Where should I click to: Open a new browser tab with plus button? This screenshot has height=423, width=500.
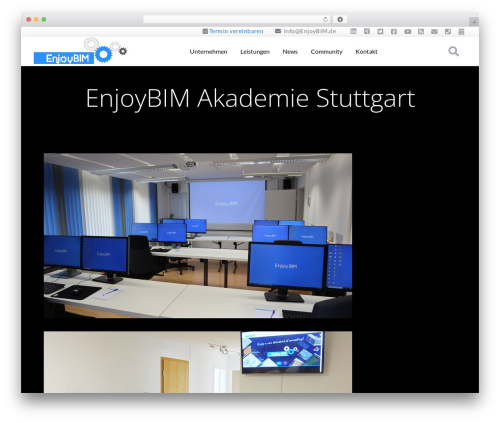pos(474,22)
